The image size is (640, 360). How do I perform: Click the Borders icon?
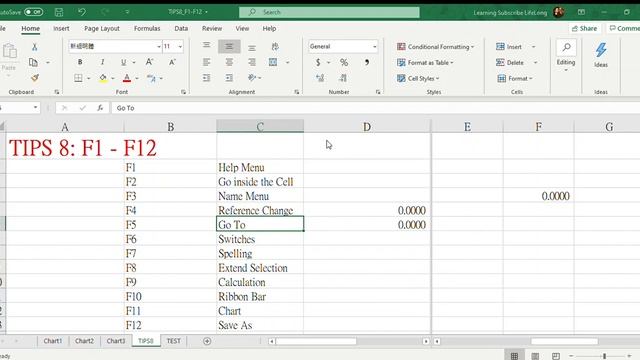tap(78, 78)
